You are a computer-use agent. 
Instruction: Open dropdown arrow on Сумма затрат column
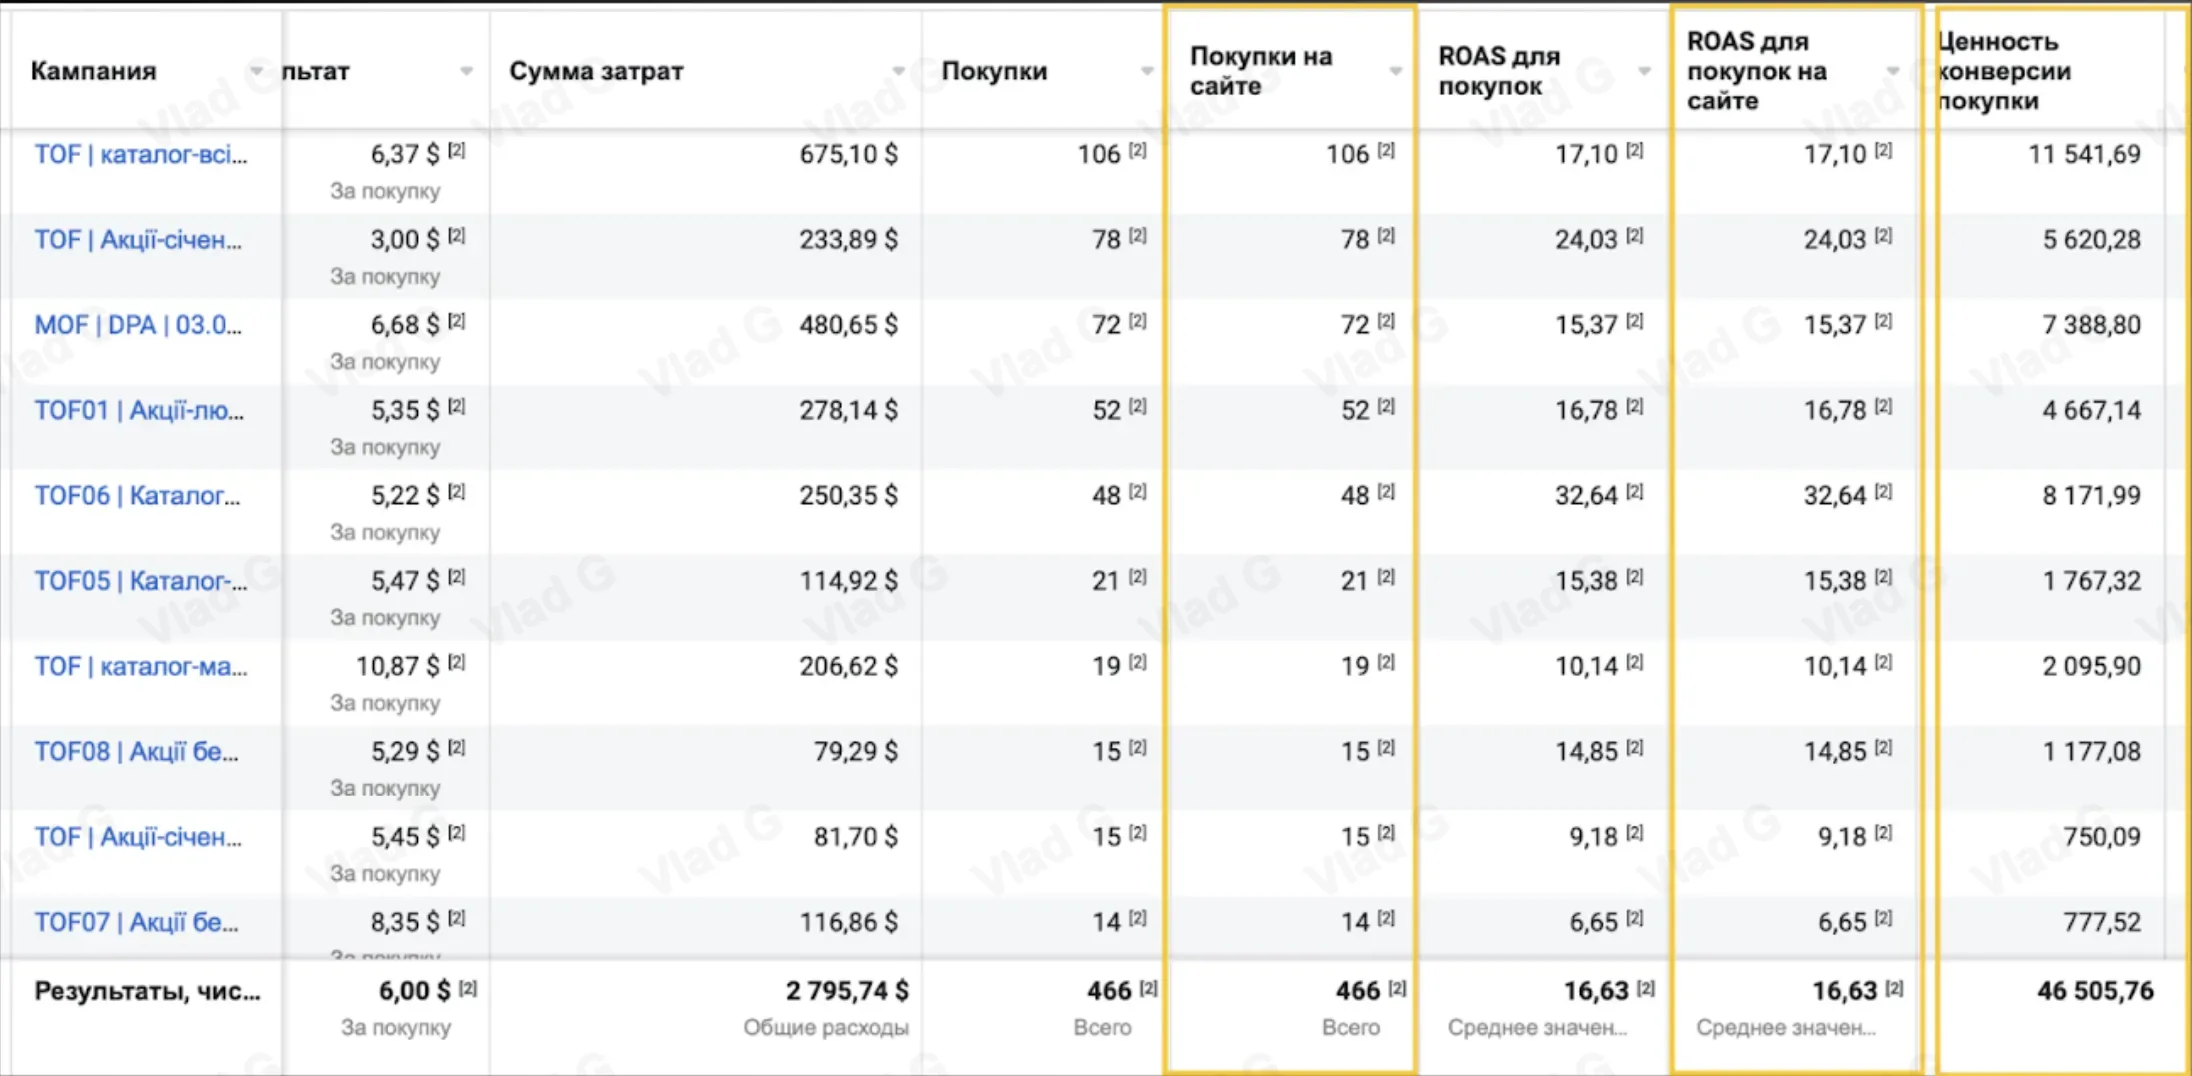click(x=898, y=71)
